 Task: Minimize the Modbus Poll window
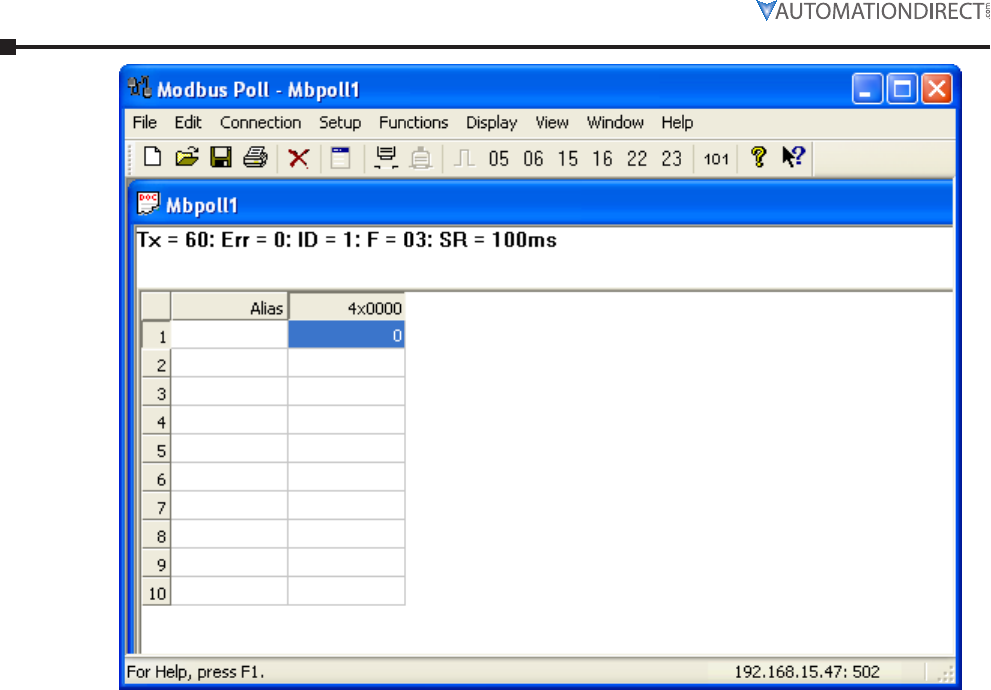pos(866,88)
